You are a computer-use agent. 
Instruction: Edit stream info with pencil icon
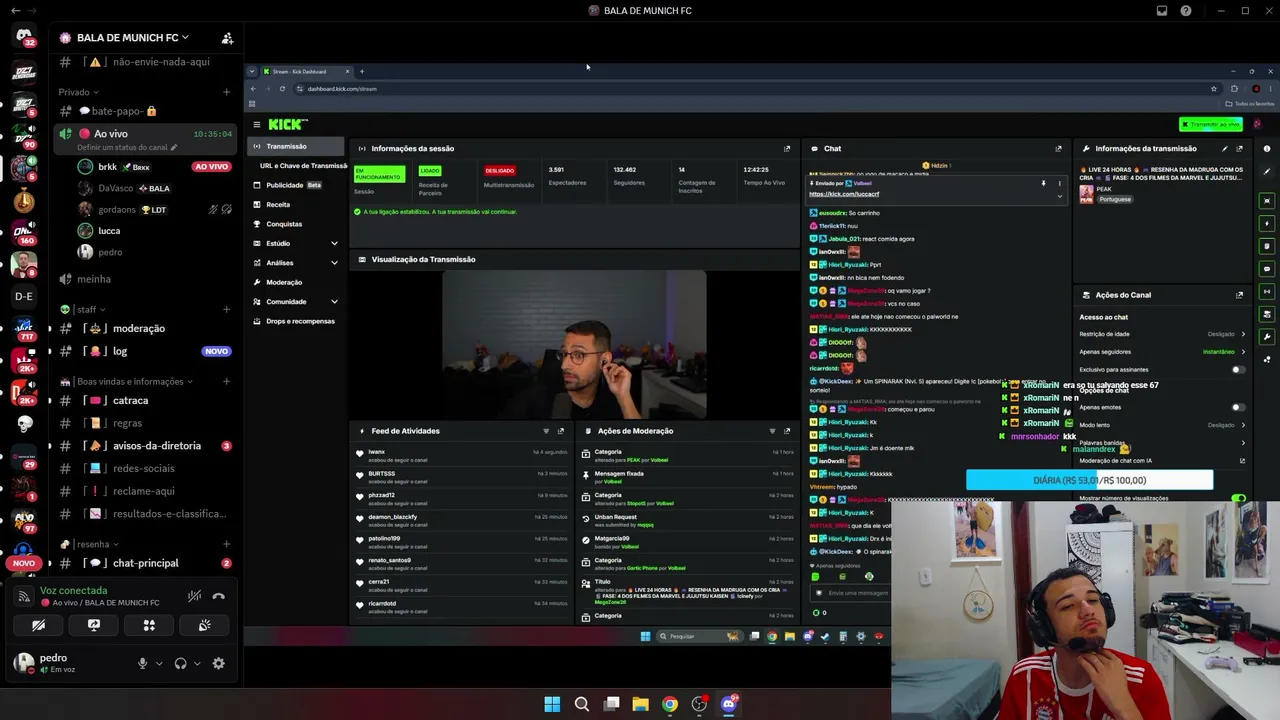point(1225,149)
